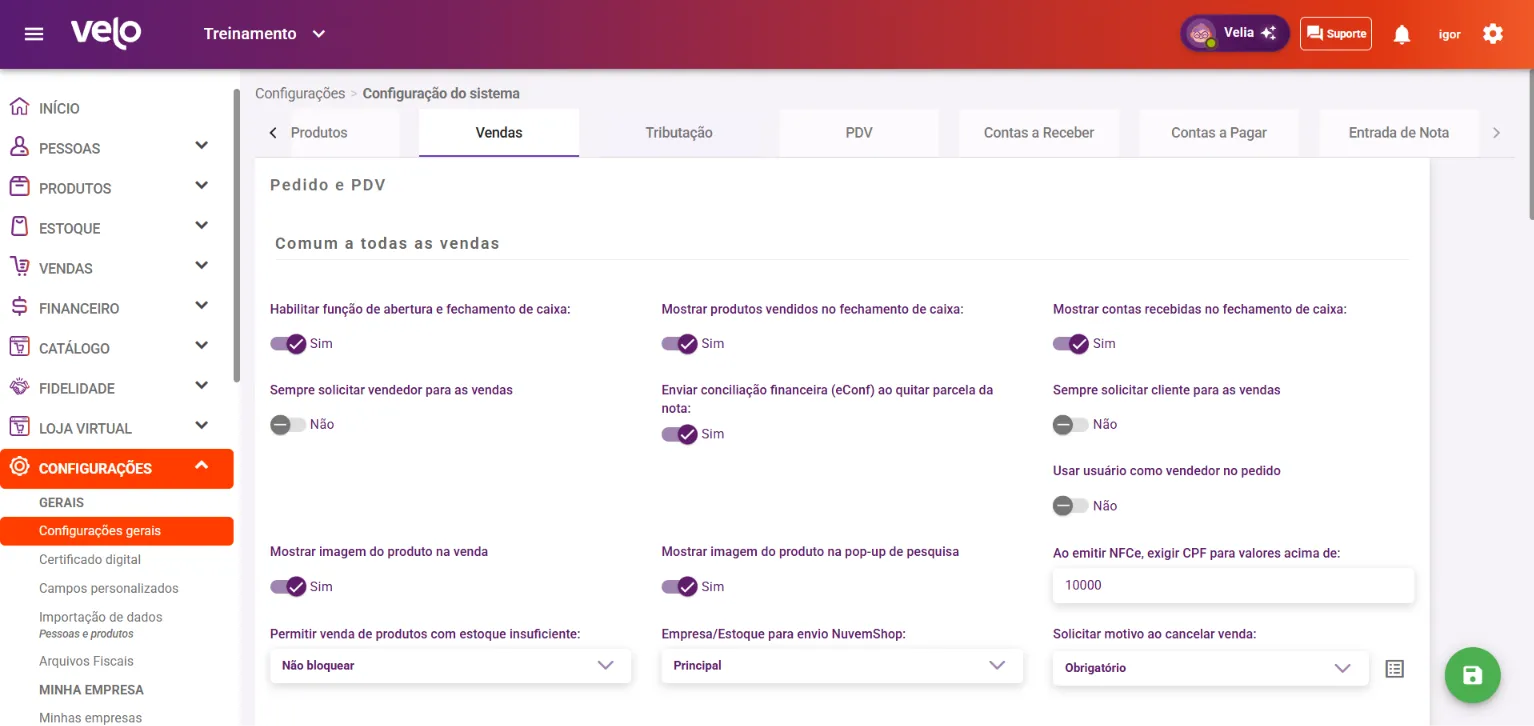Open the hamburger main menu
Viewport: 1534px width, 726px height.
tap(34, 34)
